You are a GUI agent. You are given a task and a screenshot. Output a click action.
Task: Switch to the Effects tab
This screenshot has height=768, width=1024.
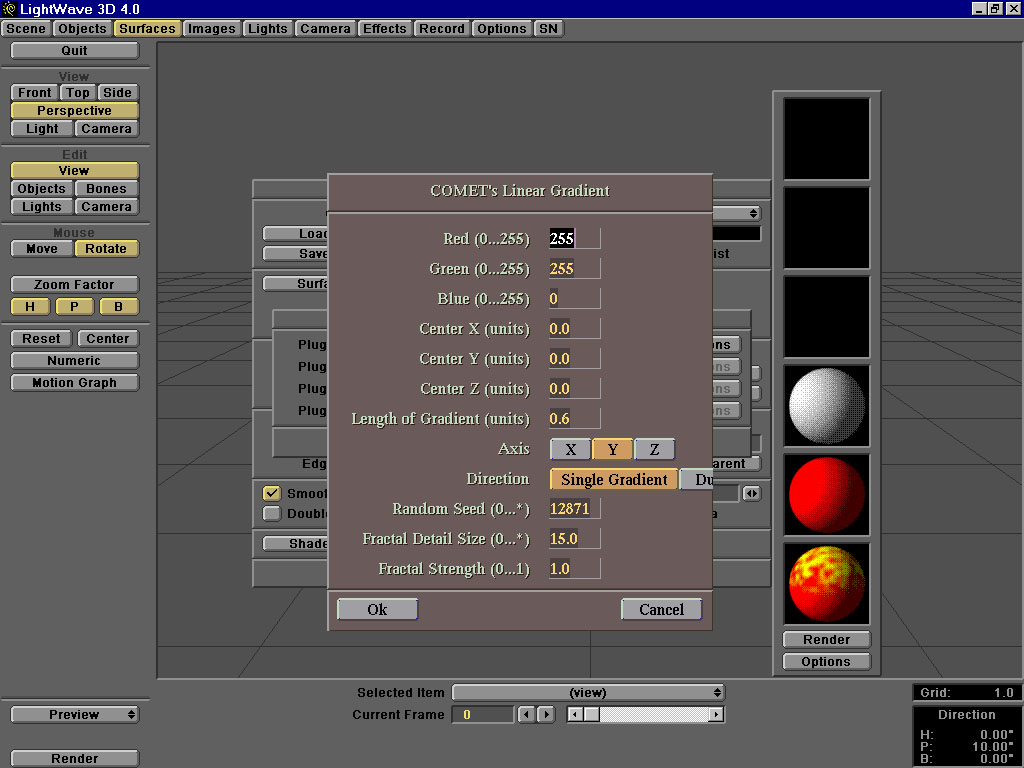384,29
